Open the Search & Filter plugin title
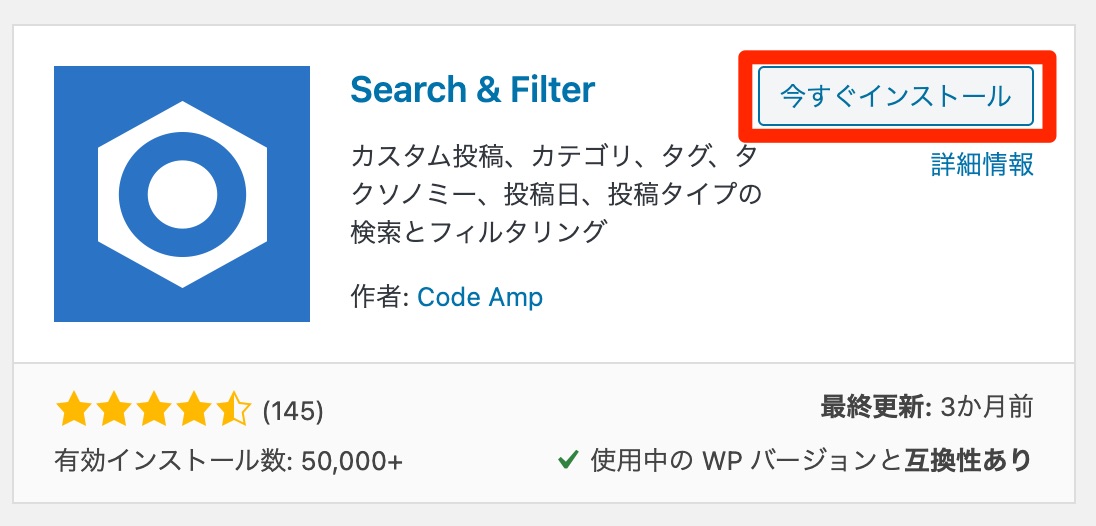The height and width of the screenshot is (526, 1096). [473, 89]
